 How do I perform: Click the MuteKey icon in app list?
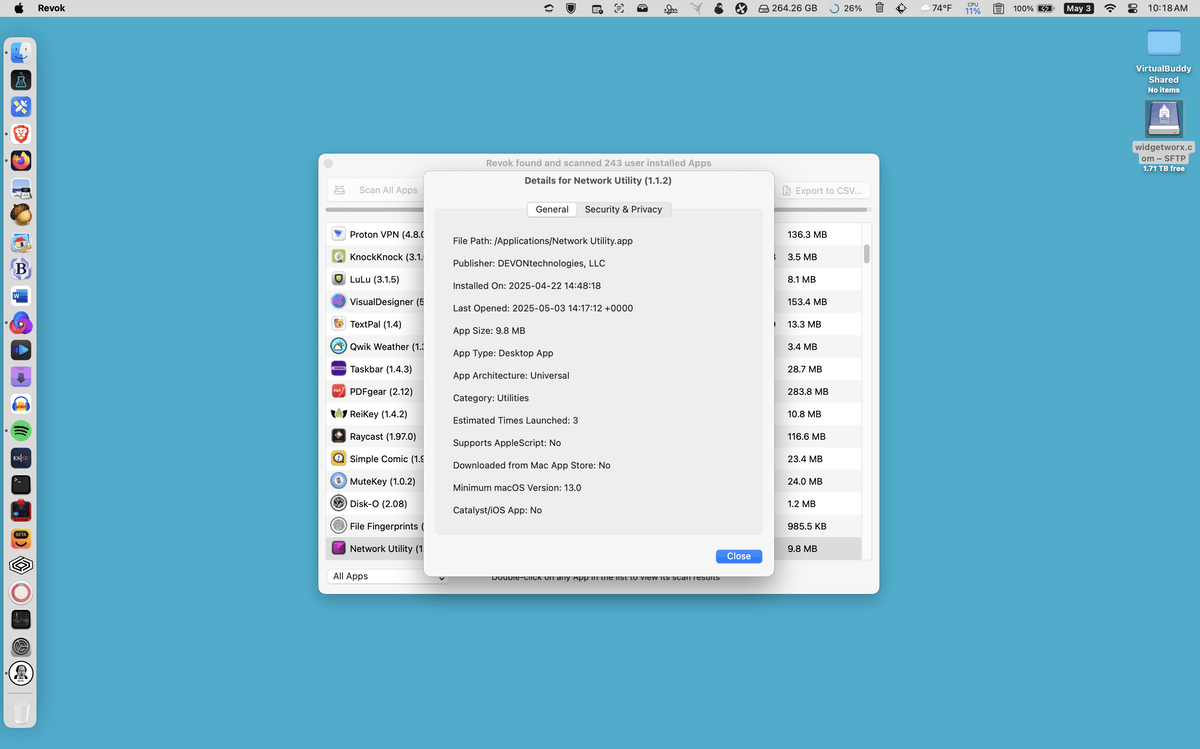338,481
